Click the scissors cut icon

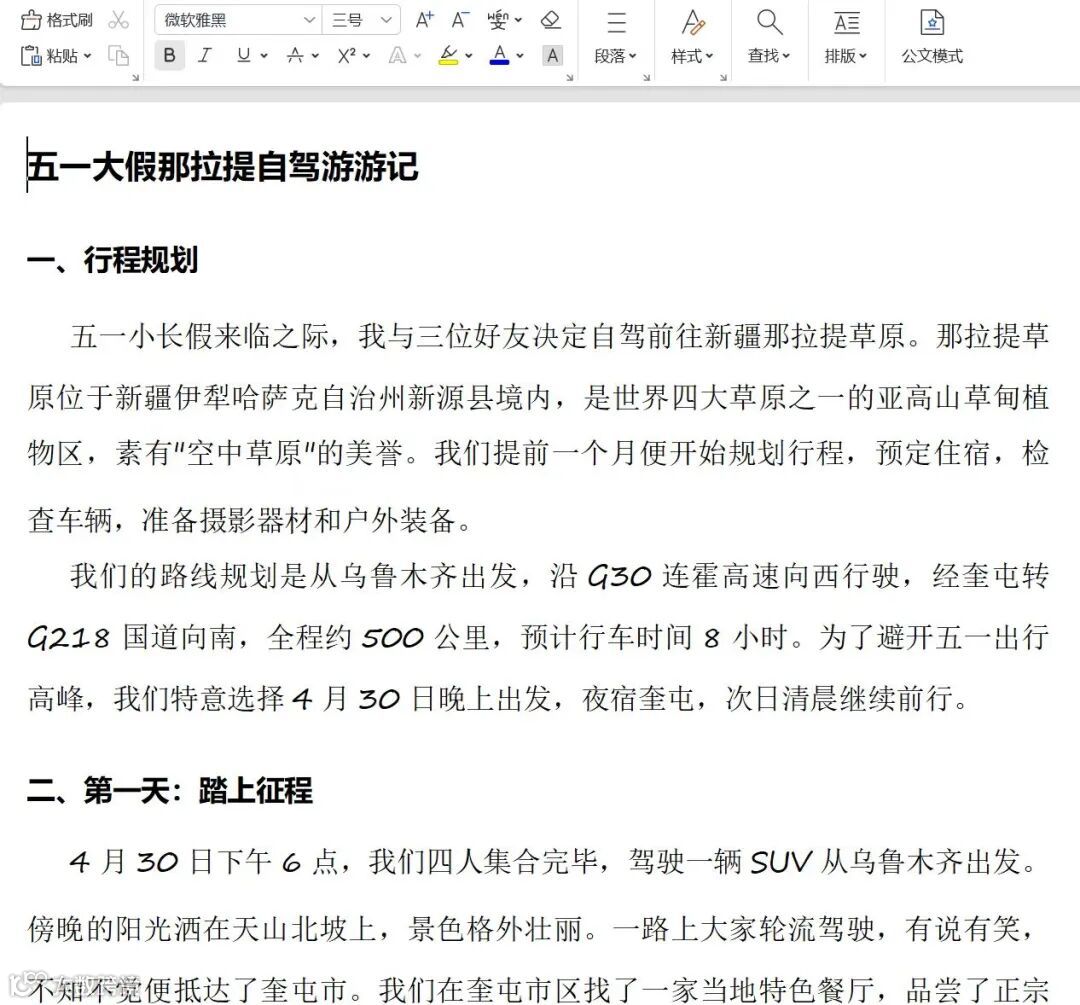pyautogui.click(x=118, y=20)
